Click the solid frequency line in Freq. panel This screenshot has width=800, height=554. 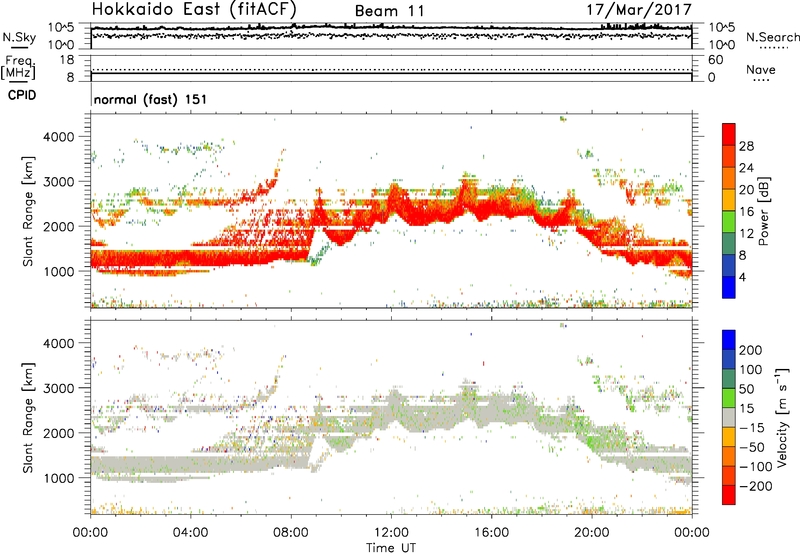[391, 73]
